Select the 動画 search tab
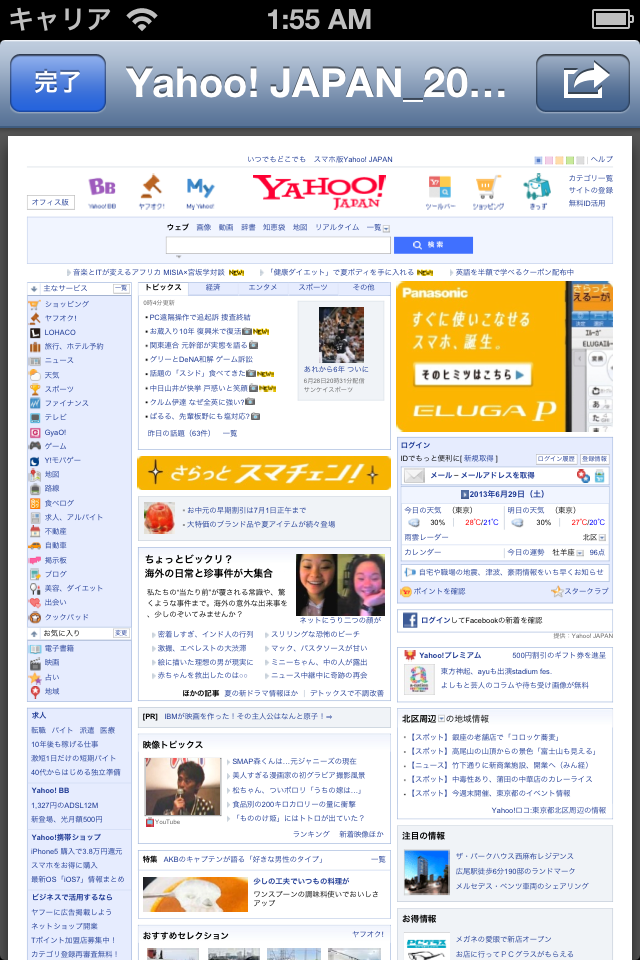The height and width of the screenshot is (960, 640). tap(226, 227)
